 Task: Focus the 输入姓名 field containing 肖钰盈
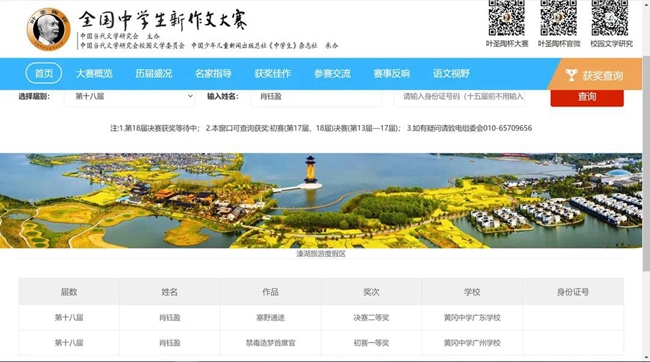click(x=316, y=97)
